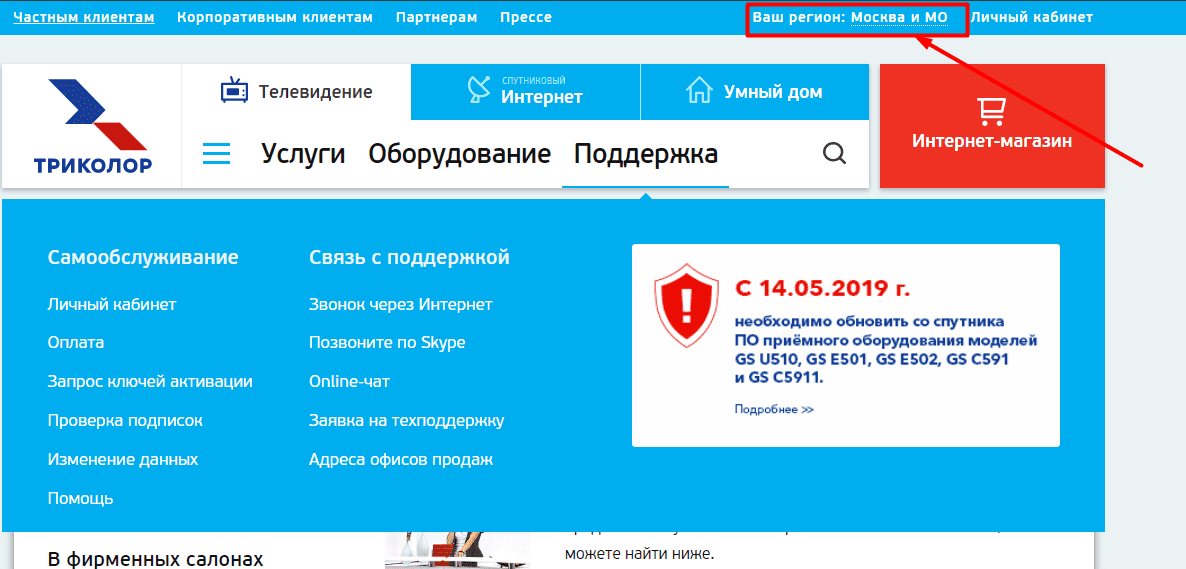Select Частным клиентам link
Viewport: 1186px width, 569px height.
pyautogui.click(x=84, y=17)
